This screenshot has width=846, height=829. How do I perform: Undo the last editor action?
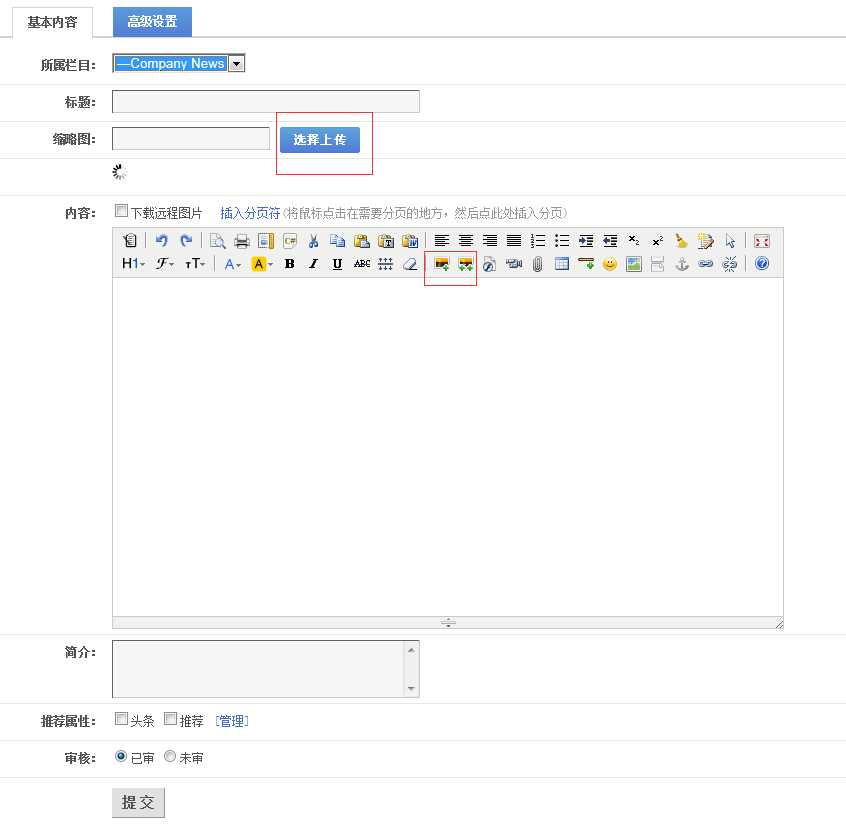click(x=161, y=241)
